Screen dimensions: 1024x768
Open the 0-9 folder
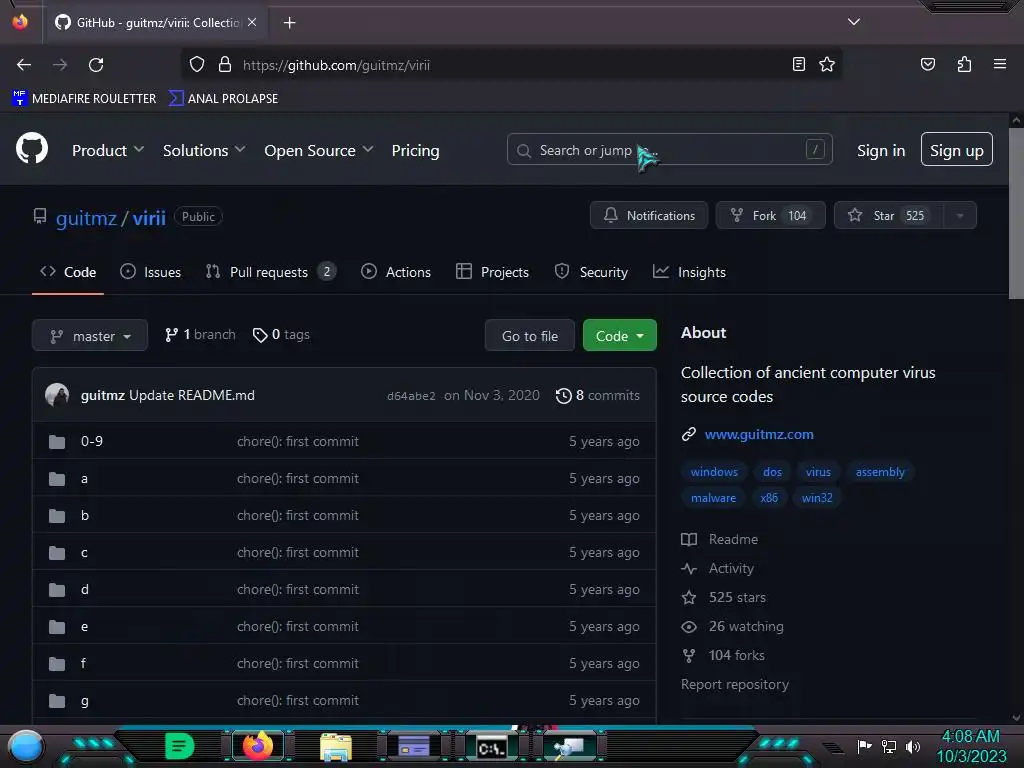91,441
